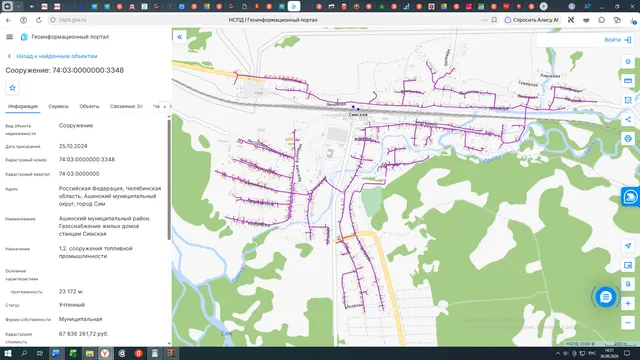Screen dimensions: 640x360
Task: Zoom in on the map with plus
Action: coord(628,303)
